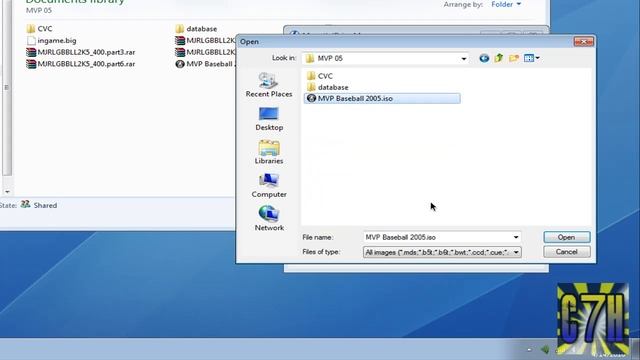Go up one level folder icon
This screenshot has width=640, height=360.
(499, 58)
